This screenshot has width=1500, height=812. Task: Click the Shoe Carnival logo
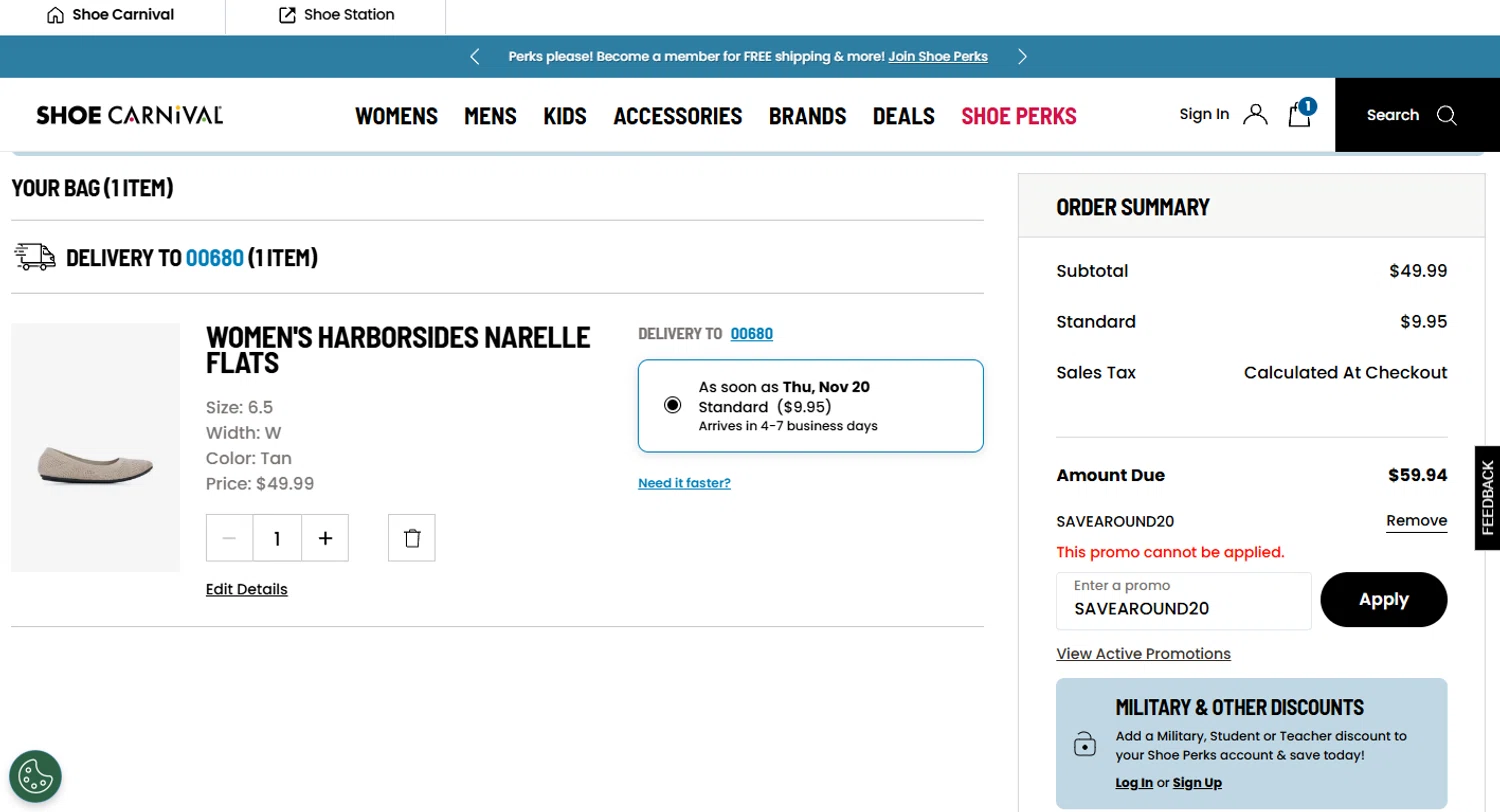coord(129,115)
